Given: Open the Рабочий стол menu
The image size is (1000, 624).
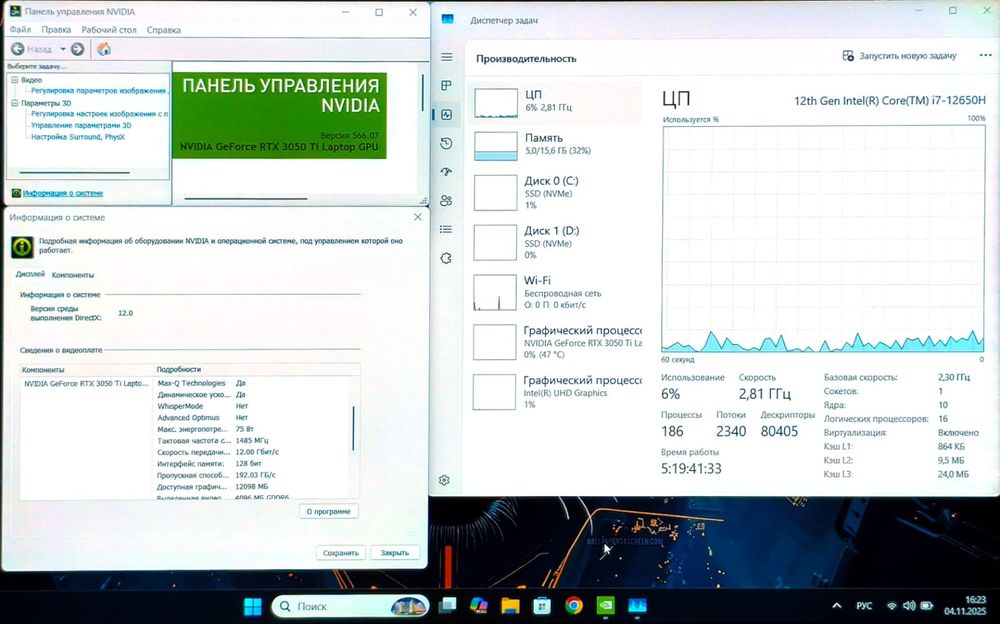Looking at the screenshot, I should (109, 30).
